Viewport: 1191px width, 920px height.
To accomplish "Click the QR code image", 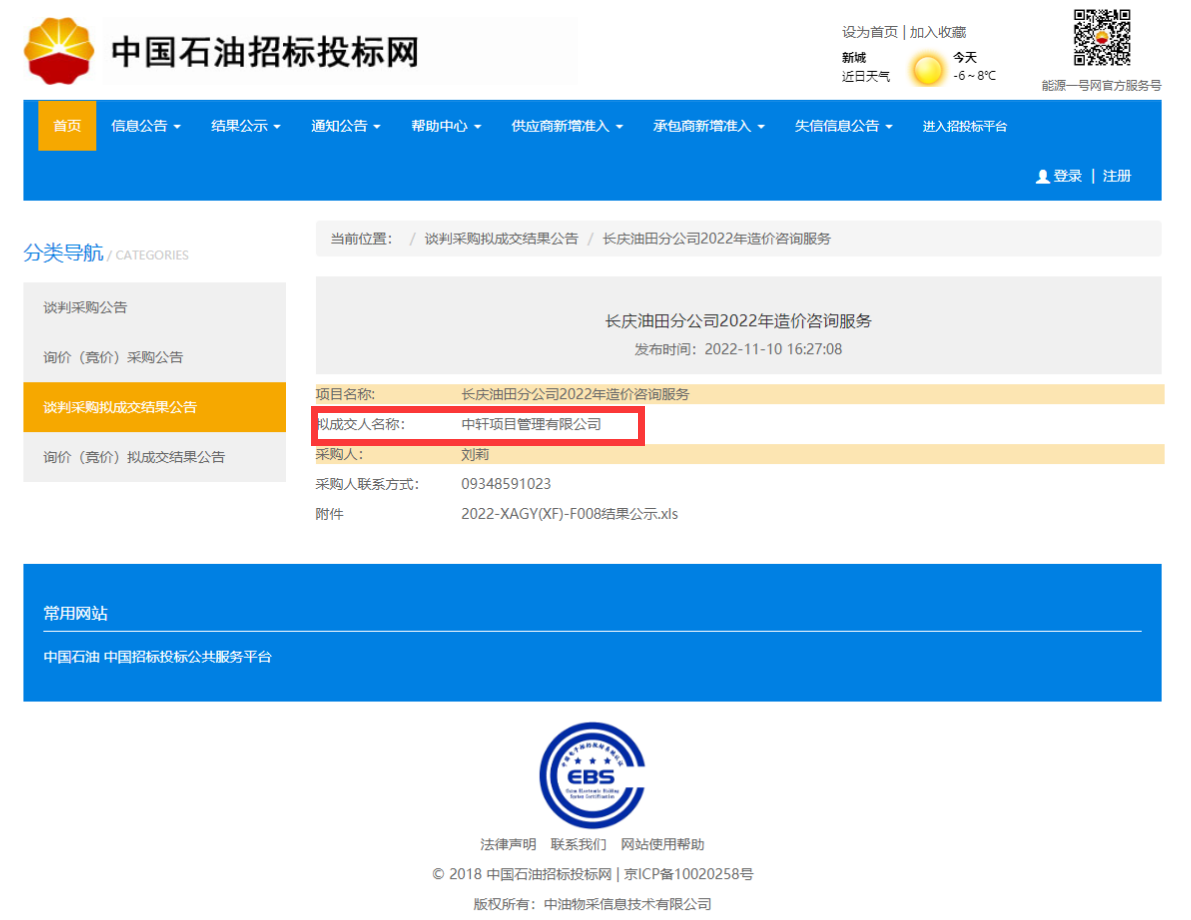I will coord(1101,38).
